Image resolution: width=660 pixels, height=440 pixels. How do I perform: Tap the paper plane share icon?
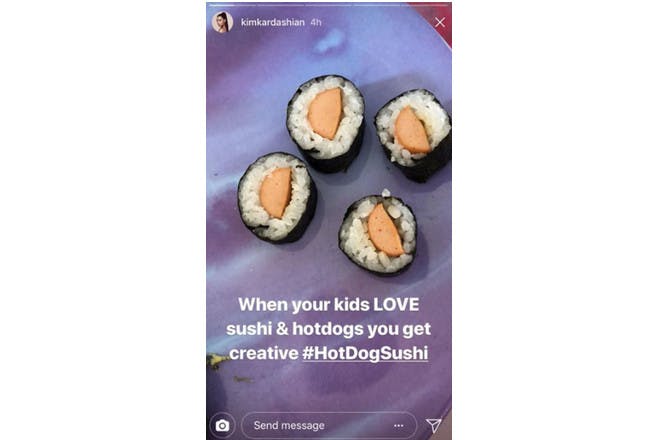point(434,425)
